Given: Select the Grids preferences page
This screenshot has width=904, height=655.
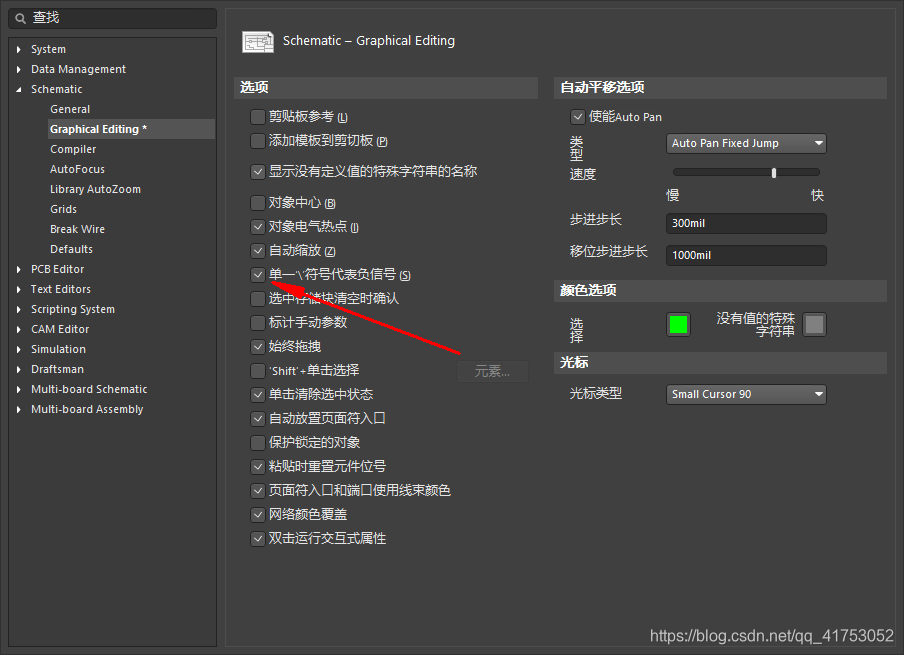Looking at the screenshot, I should click(x=63, y=209).
